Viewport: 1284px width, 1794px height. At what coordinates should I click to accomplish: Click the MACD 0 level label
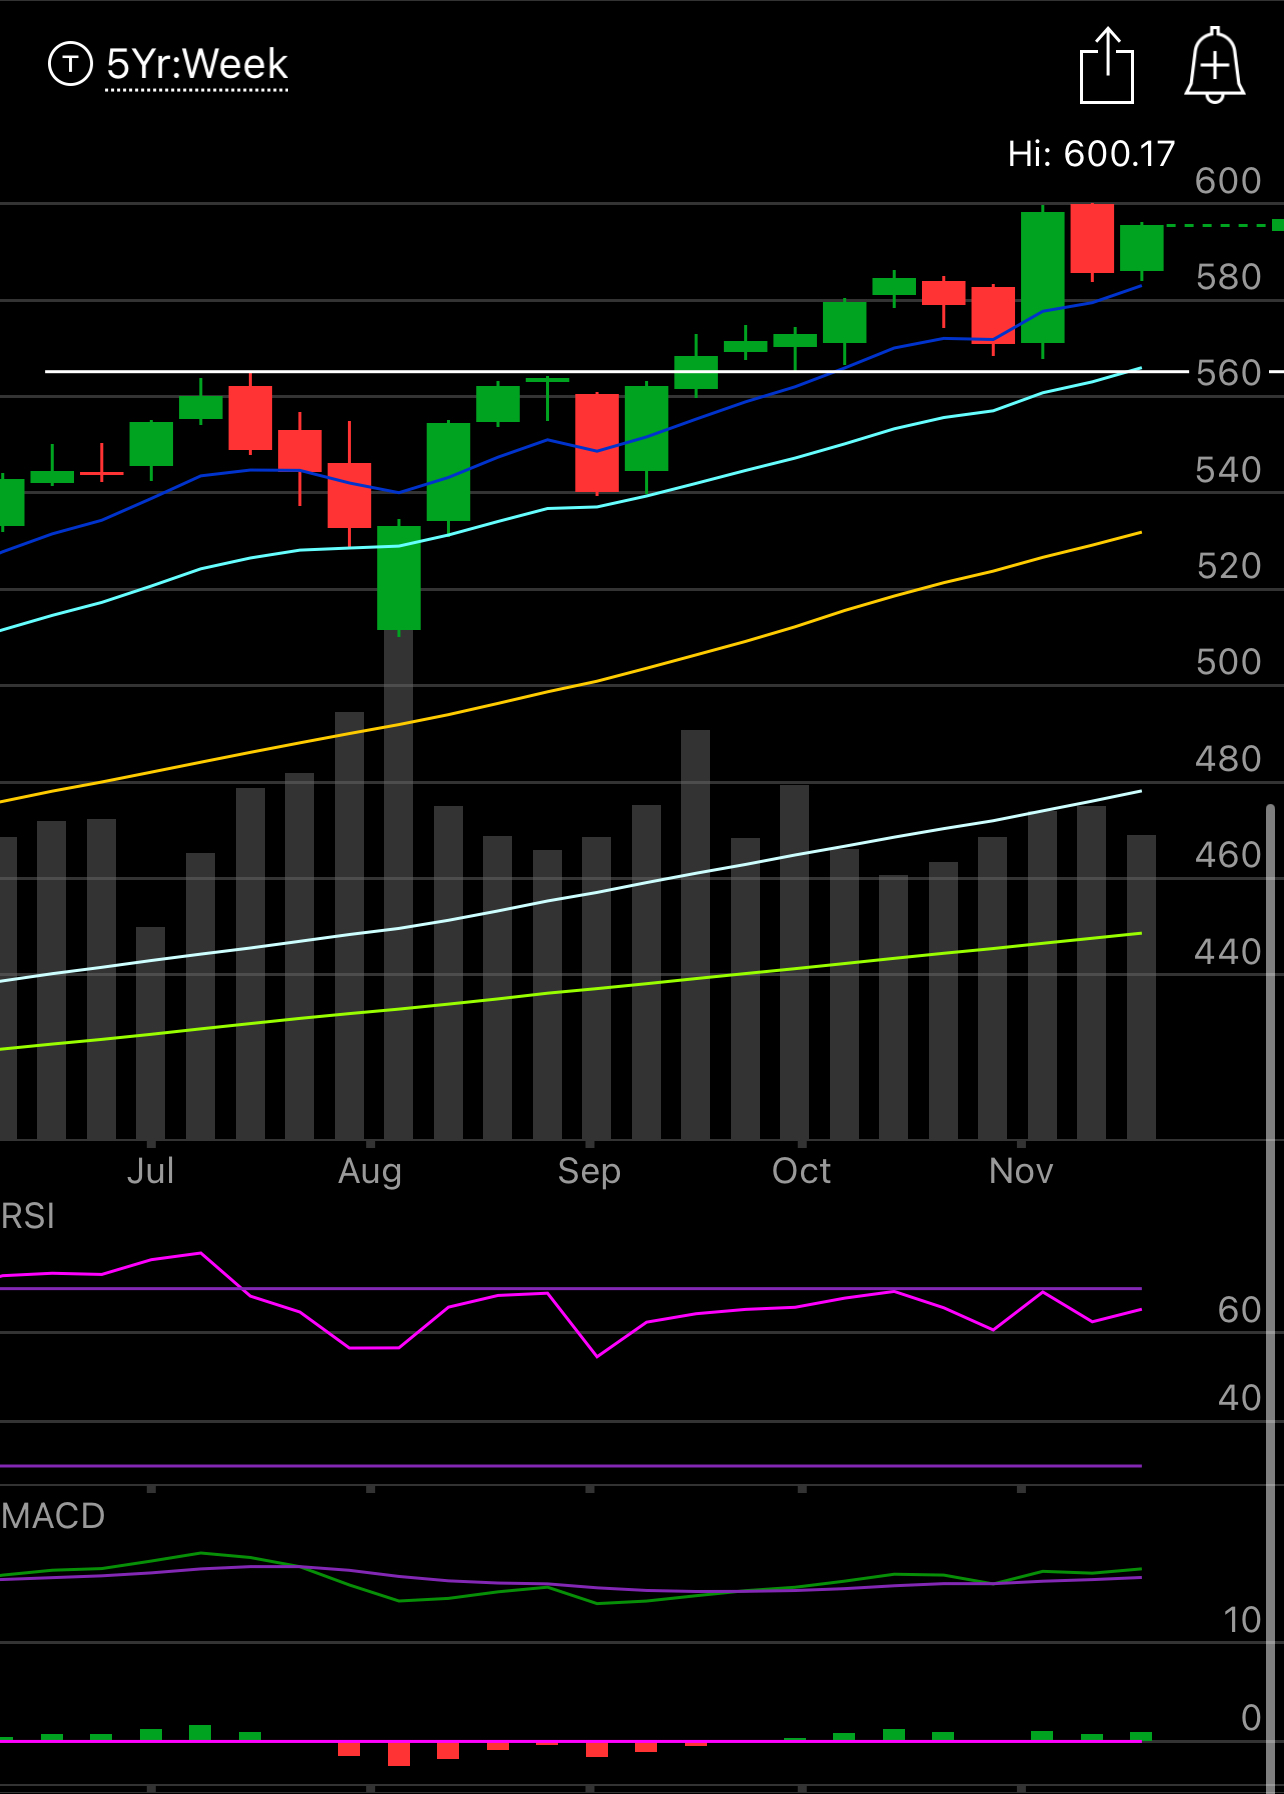1251,1718
